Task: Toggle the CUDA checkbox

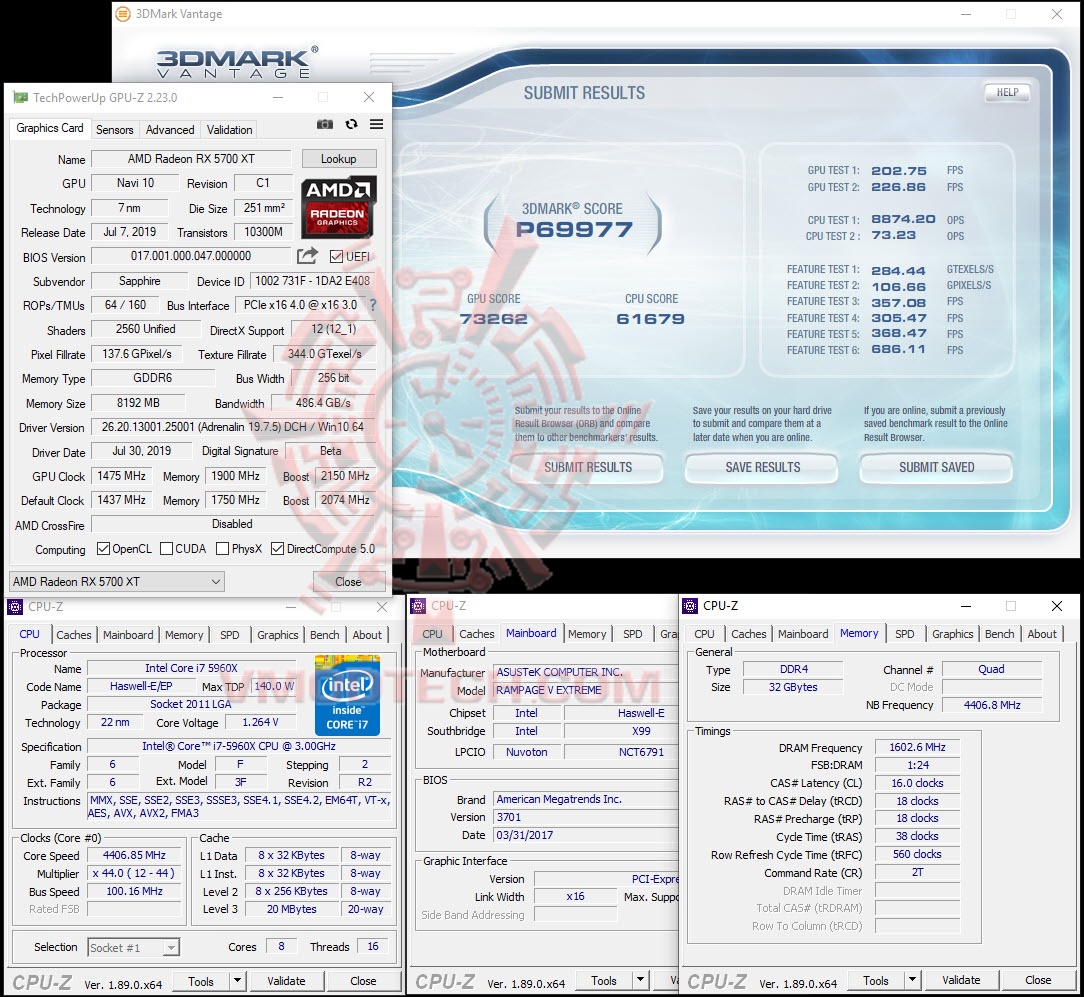Action: [x=166, y=549]
